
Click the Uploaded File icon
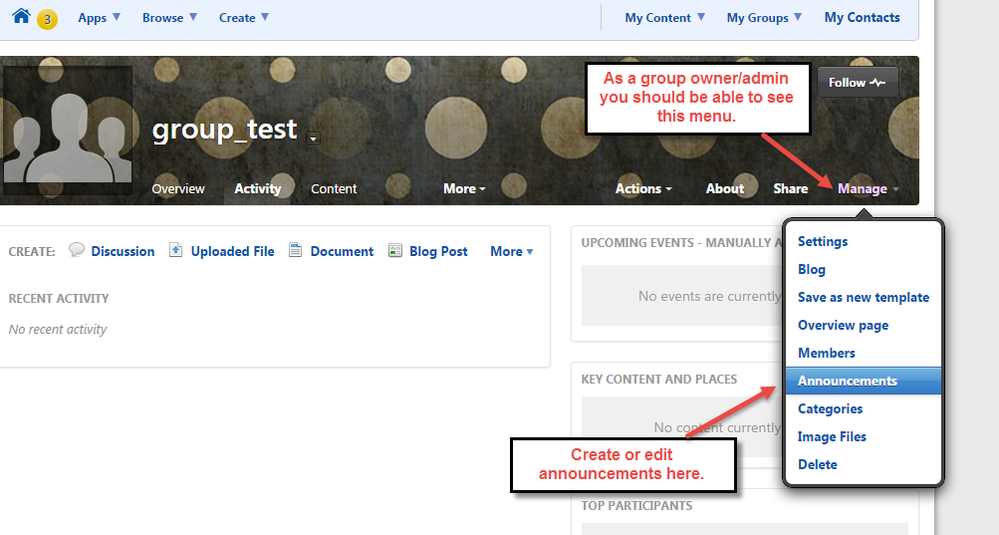click(176, 251)
